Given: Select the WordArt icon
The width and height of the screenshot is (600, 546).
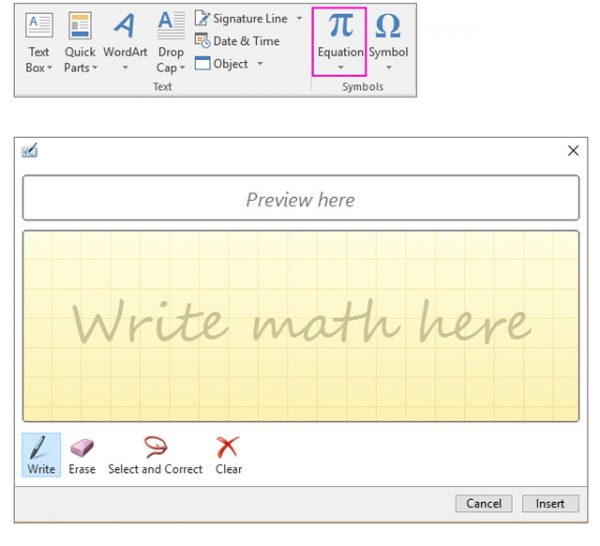Looking at the screenshot, I should point(125,26).
